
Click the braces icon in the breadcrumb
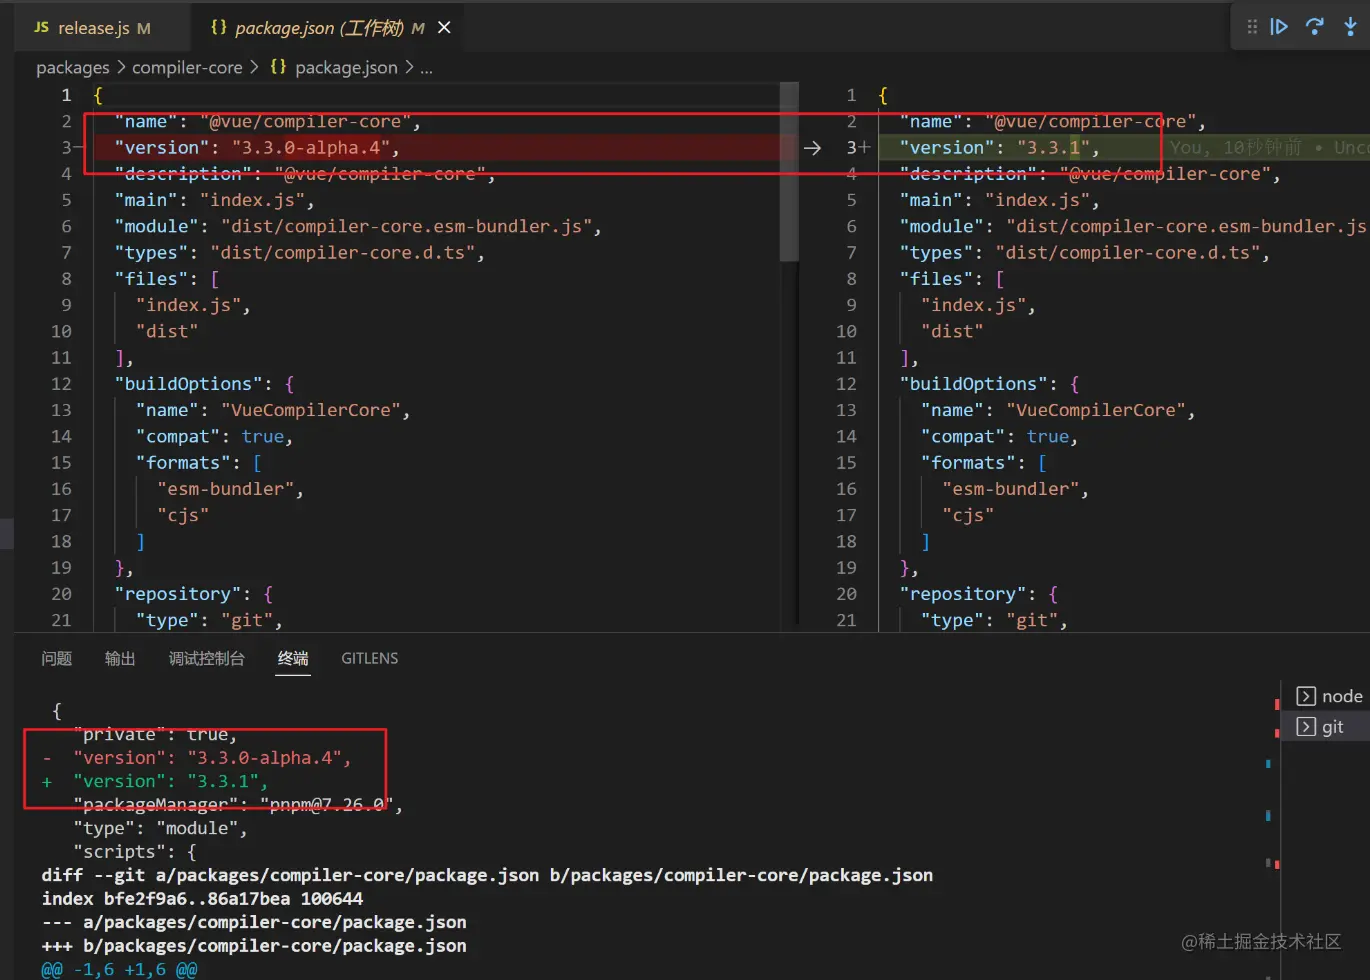pyautogui.click(x=278, y=67)
